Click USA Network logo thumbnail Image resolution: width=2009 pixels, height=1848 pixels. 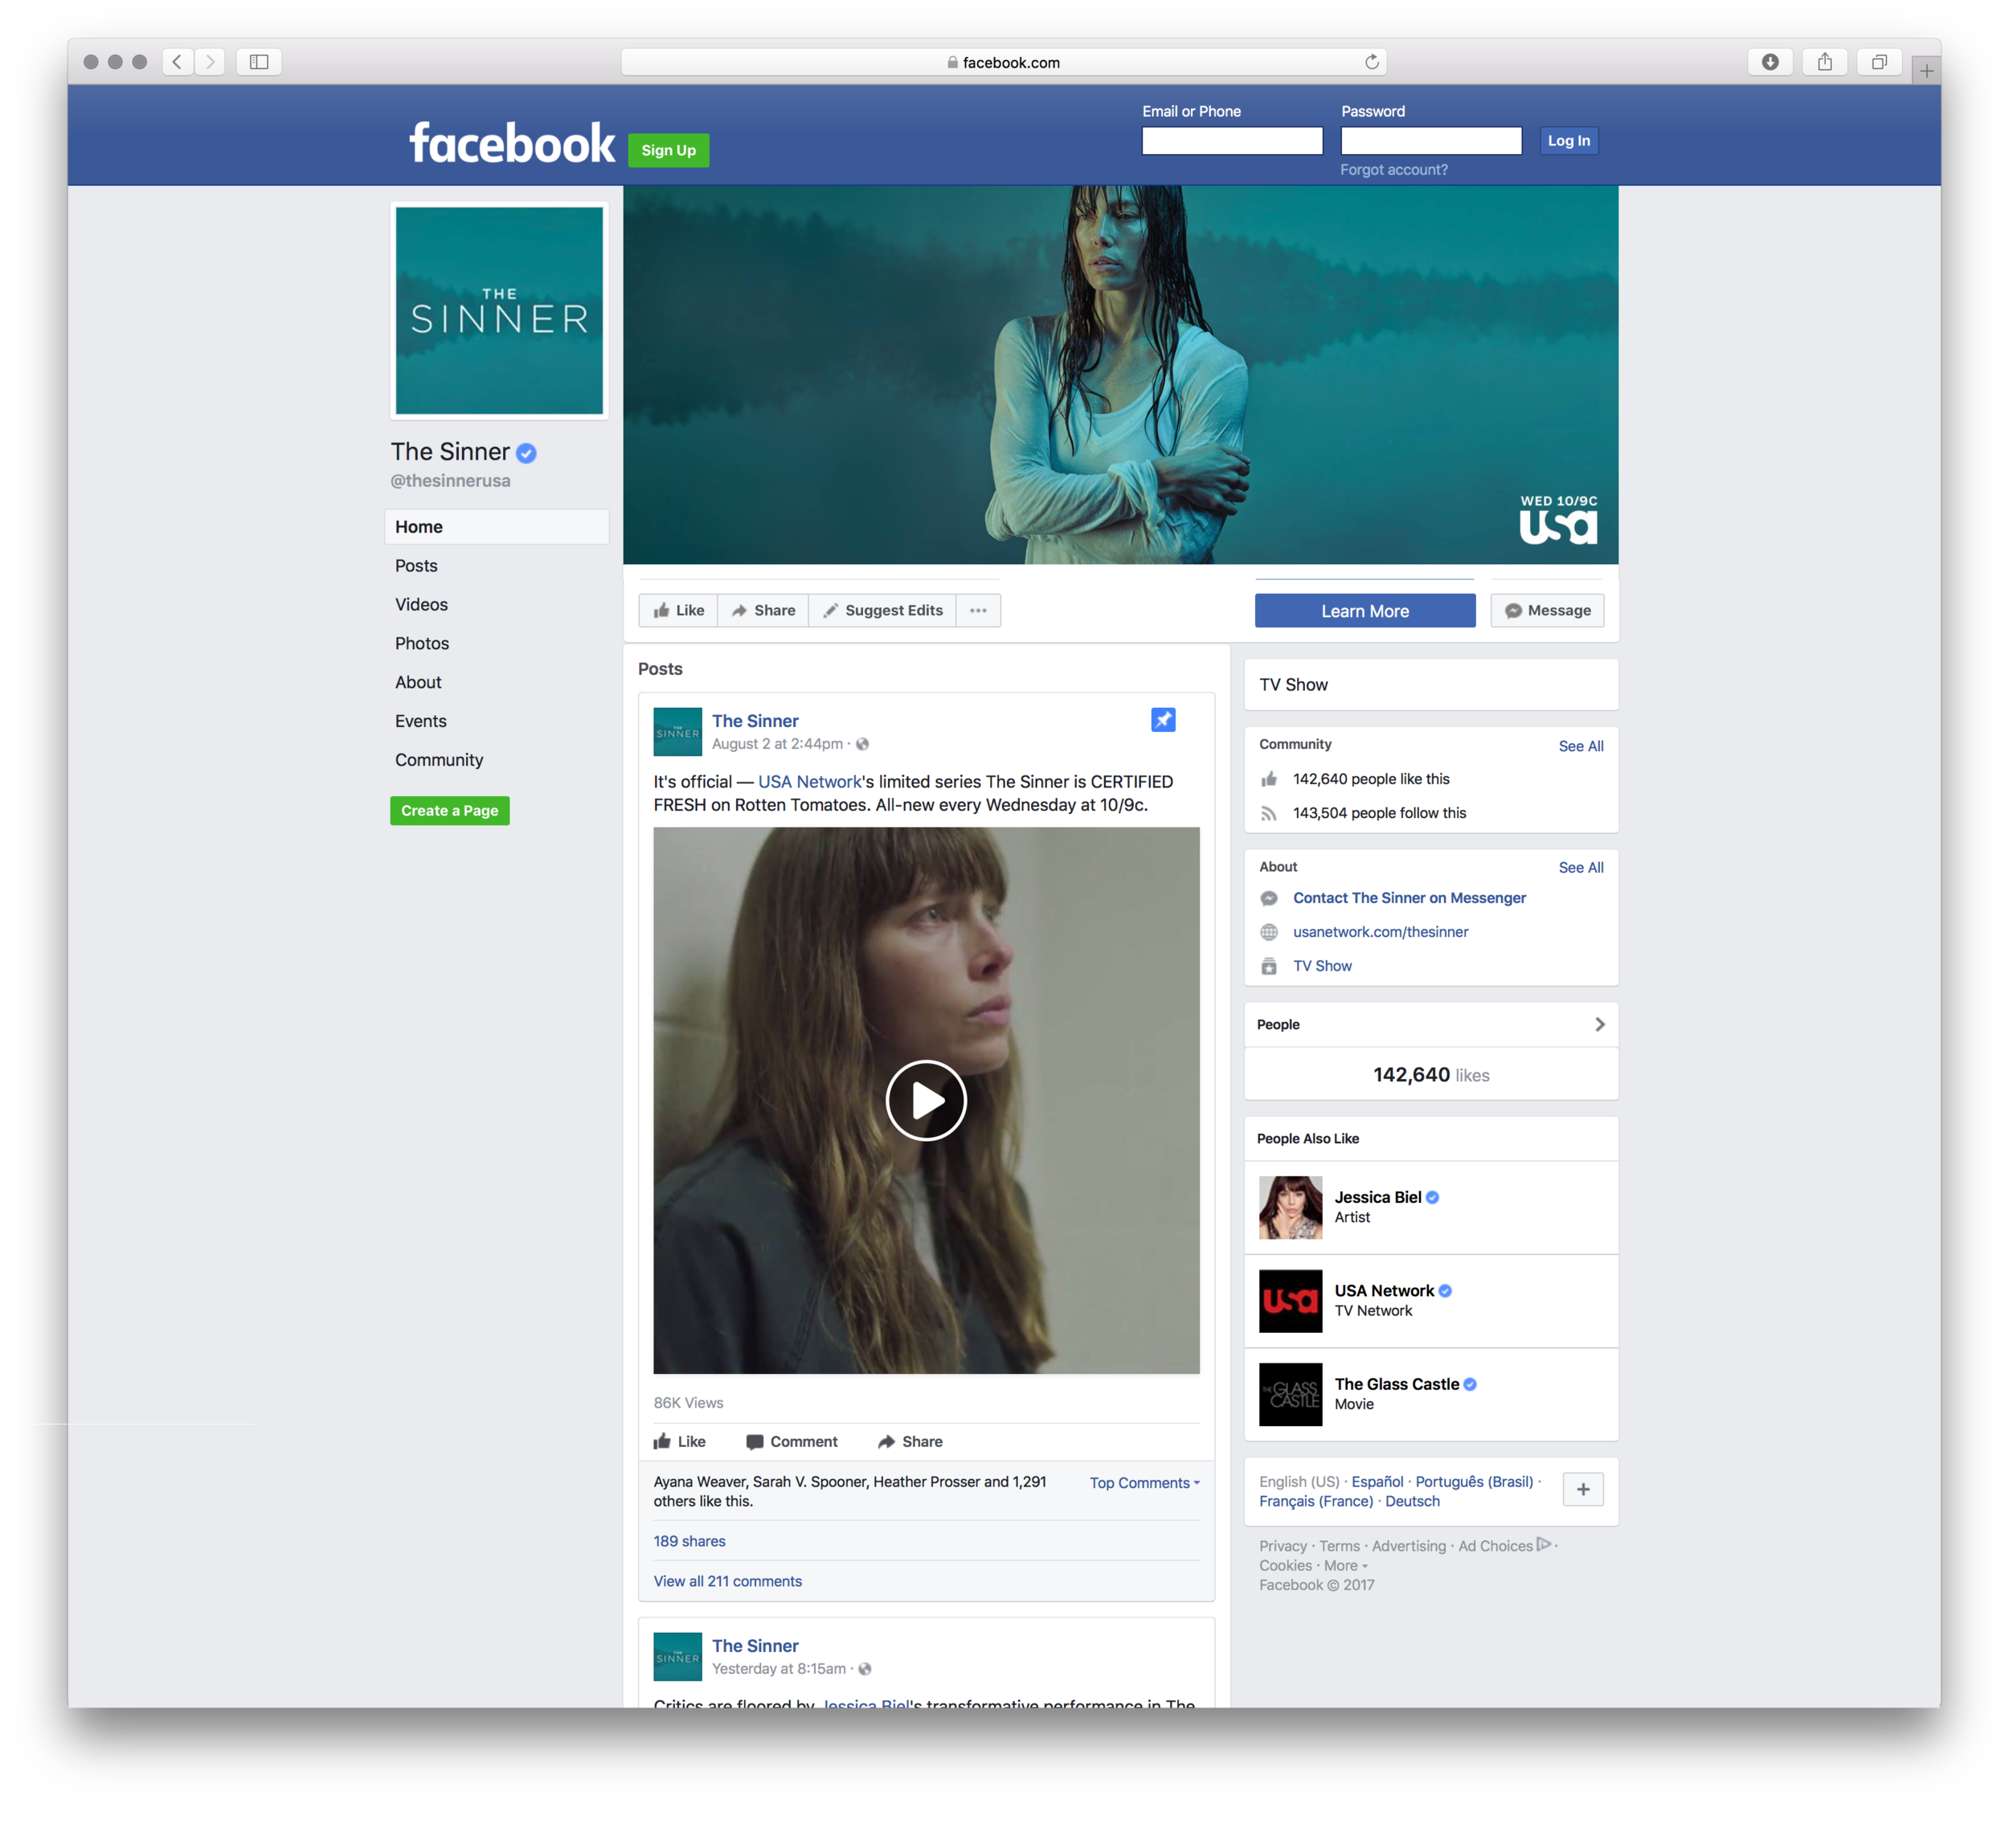tap(1290, 1300)
